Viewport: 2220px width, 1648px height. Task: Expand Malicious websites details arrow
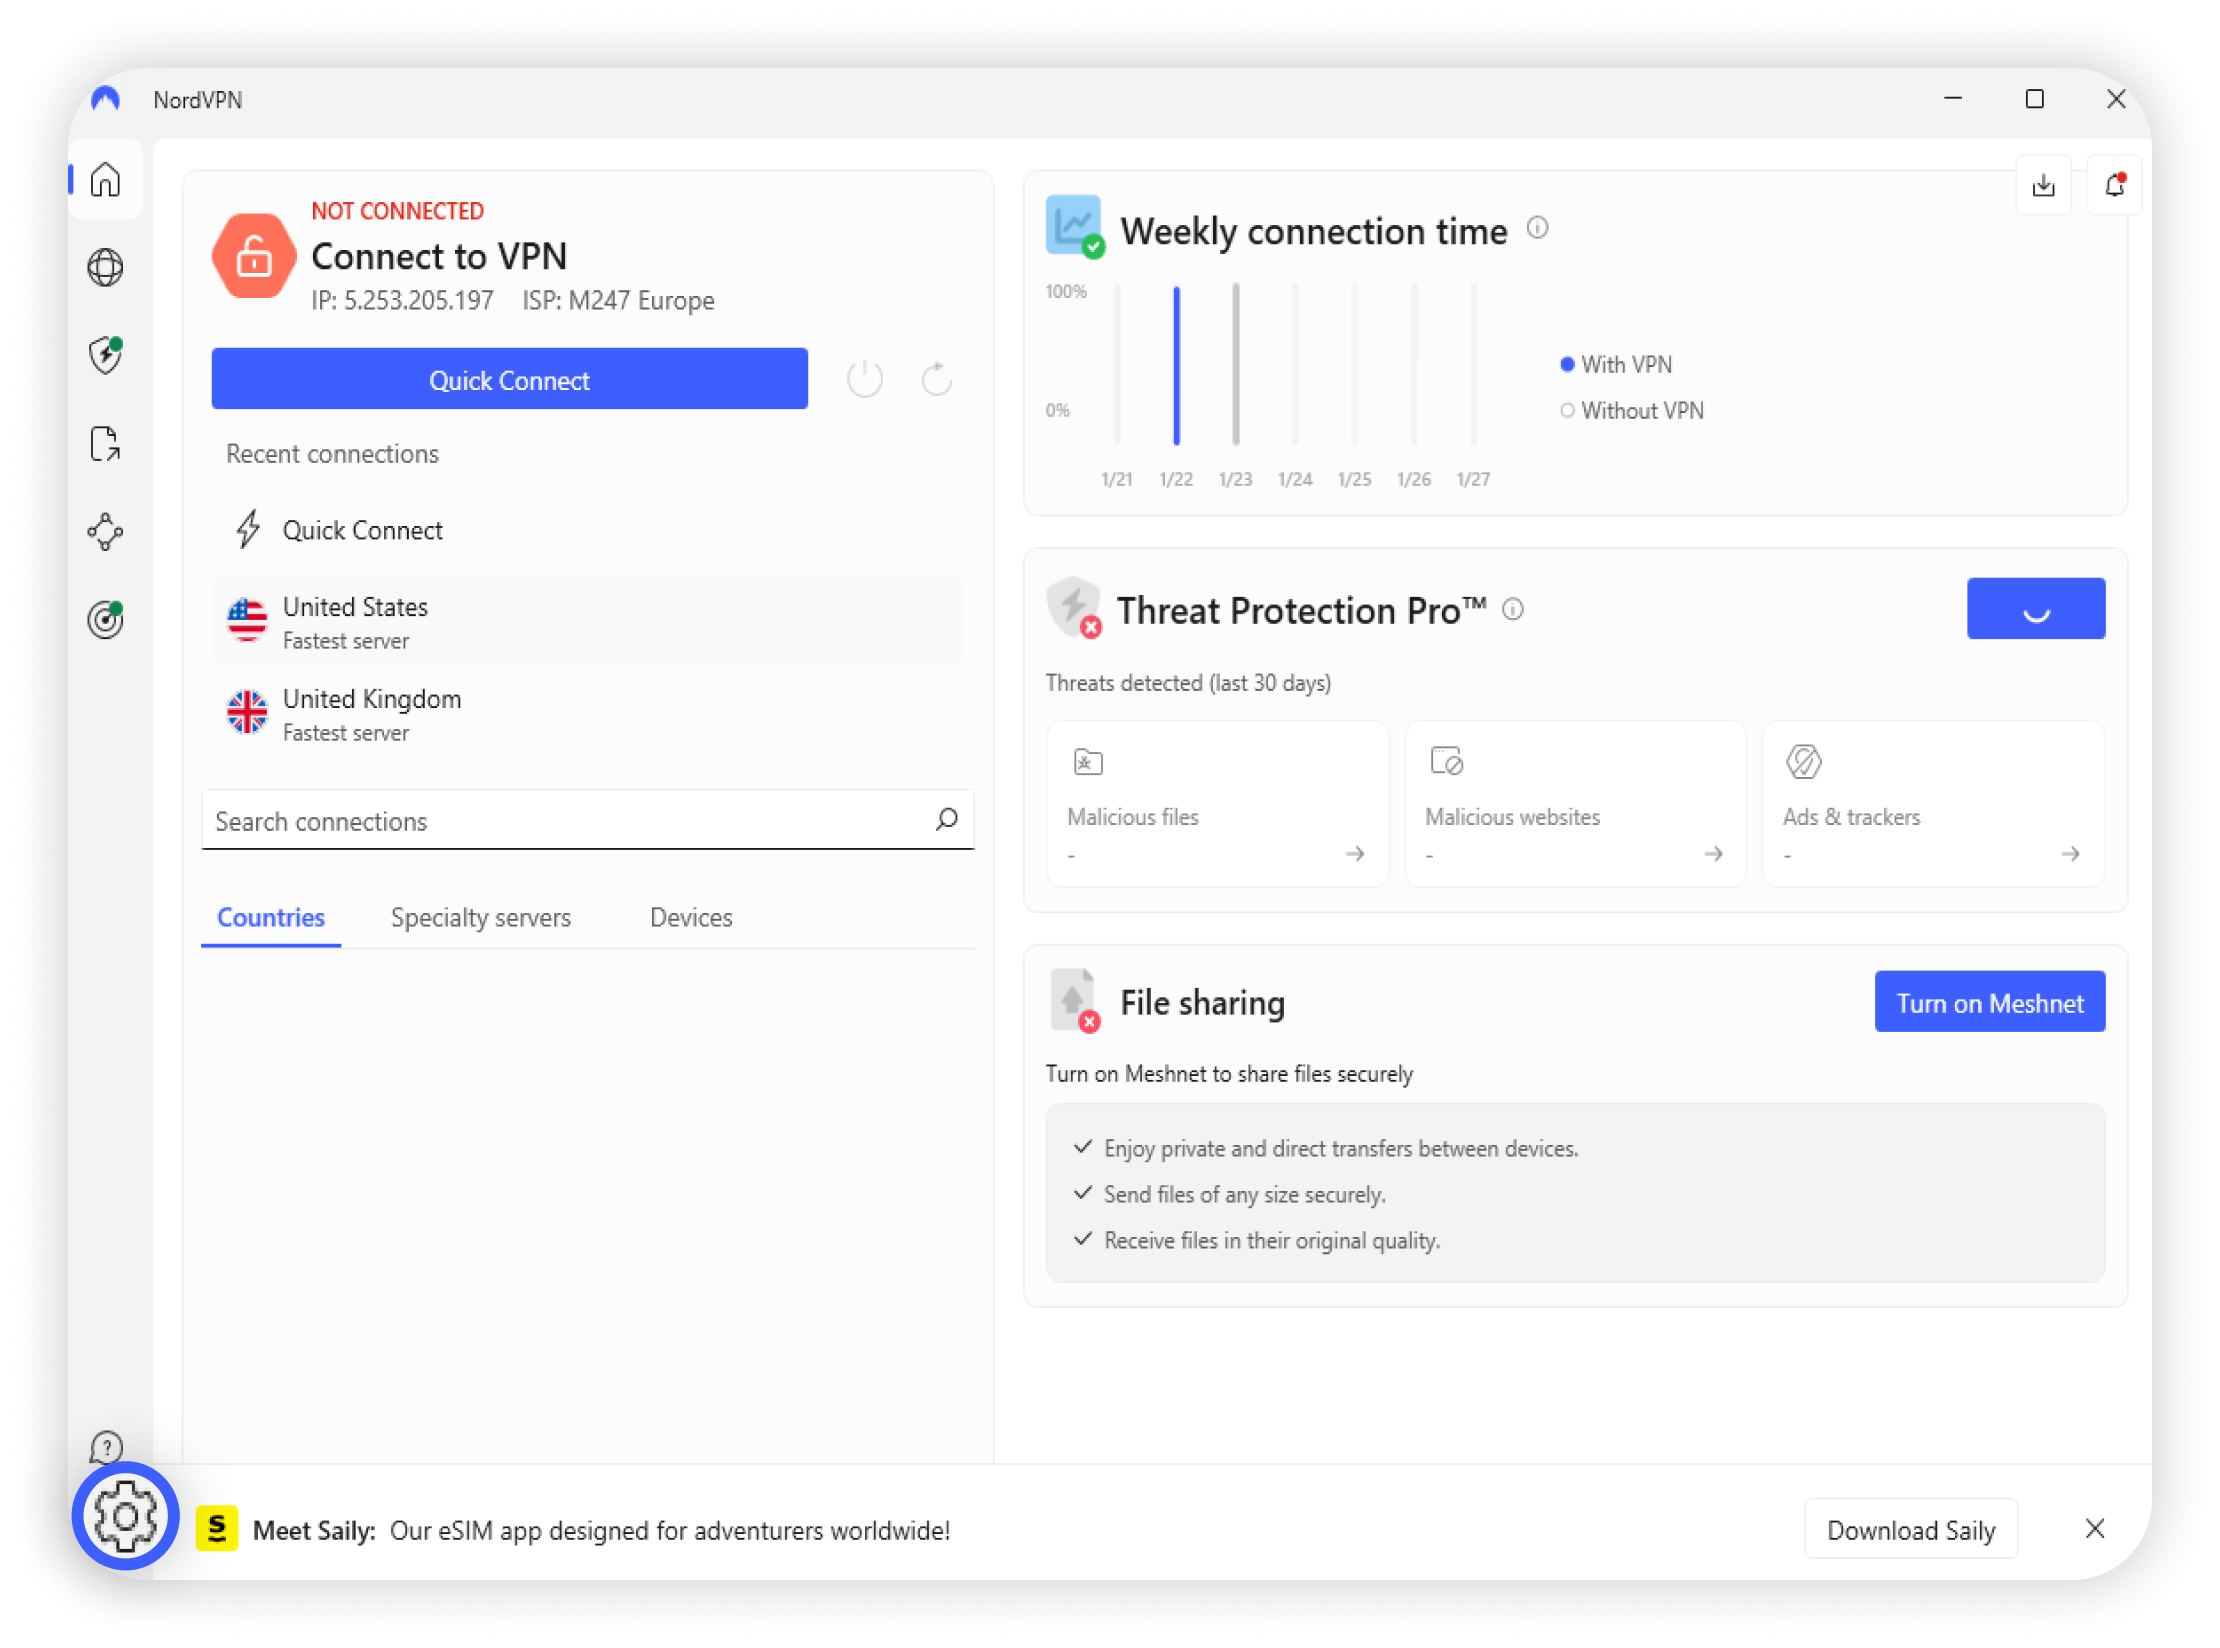(1713, 853)
